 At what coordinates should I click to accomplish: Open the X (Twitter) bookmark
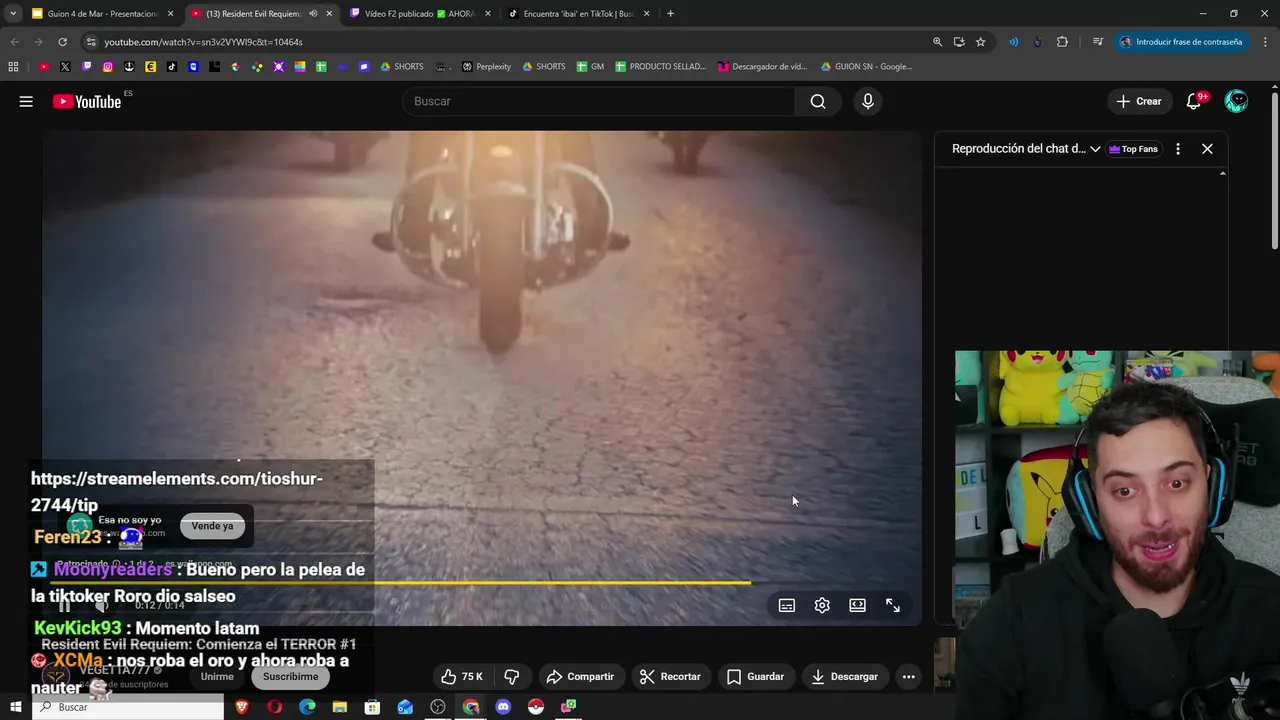pos(65,67)
